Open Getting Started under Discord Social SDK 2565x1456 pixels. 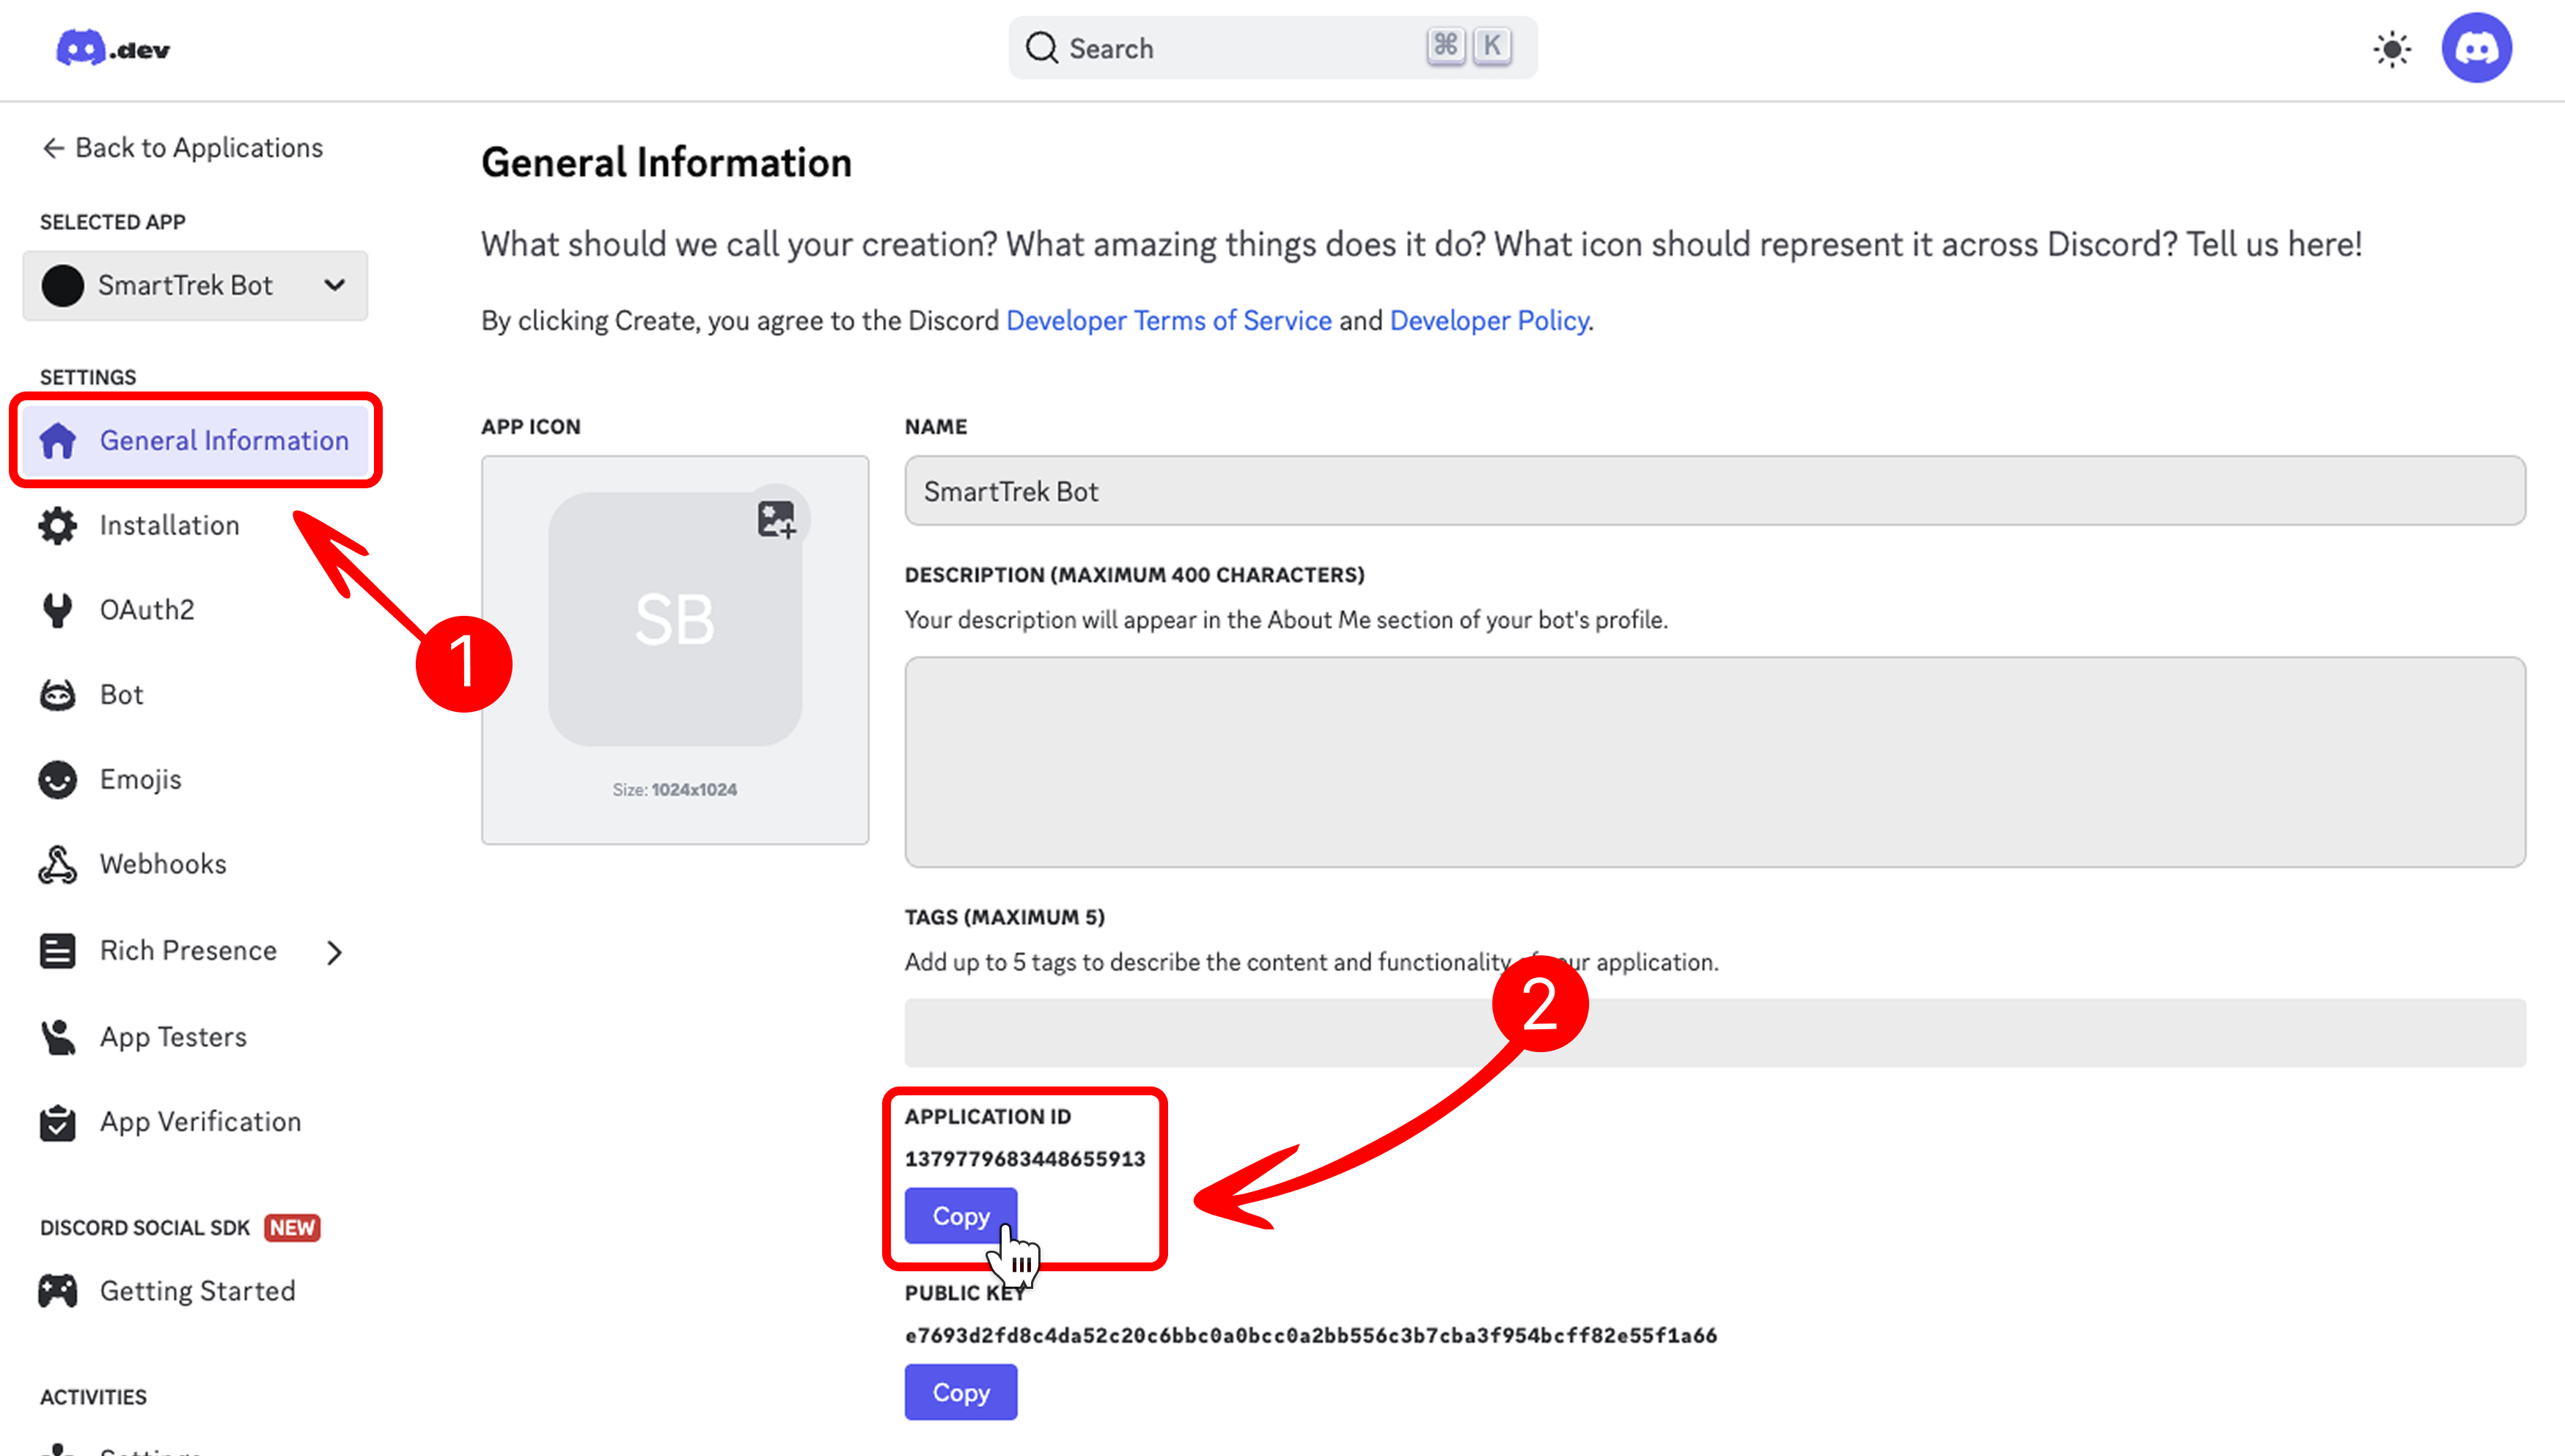click(198, 1291)
